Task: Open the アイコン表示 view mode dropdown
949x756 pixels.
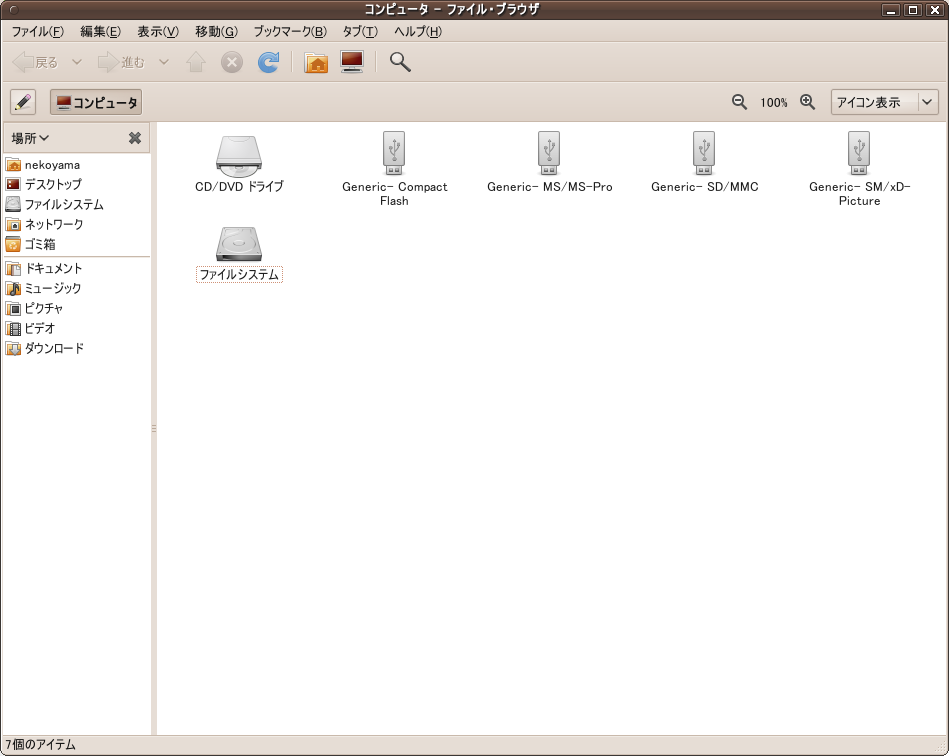Action: pos(884,102)
